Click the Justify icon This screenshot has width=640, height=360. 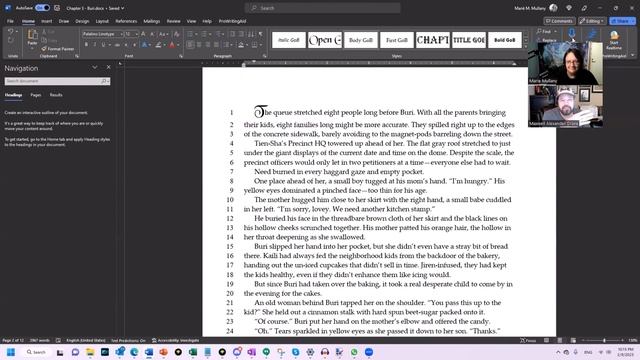pyautogui.click(x=216, y=45)
